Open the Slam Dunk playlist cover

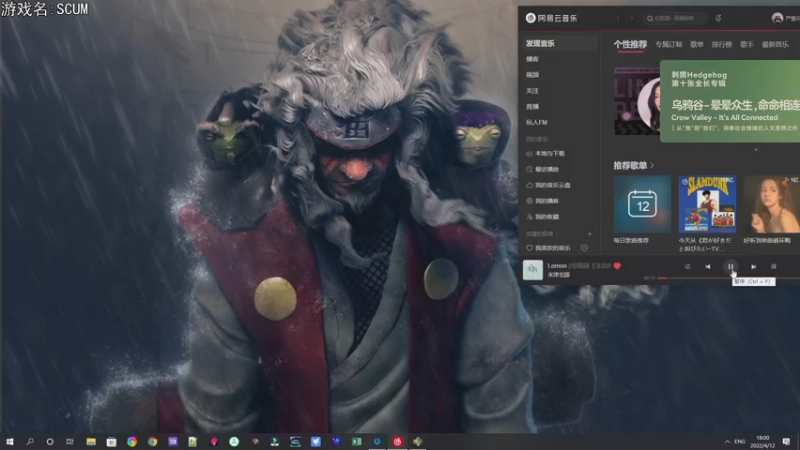[707, 204]
